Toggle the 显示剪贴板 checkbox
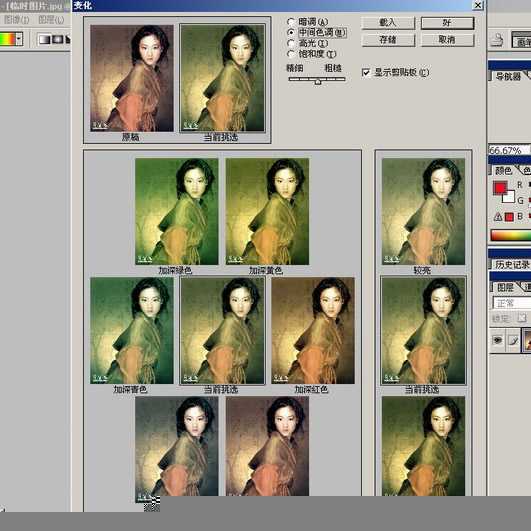Viewport: 531px width, 531px height. pyautogui.click(x=366, y=72)
